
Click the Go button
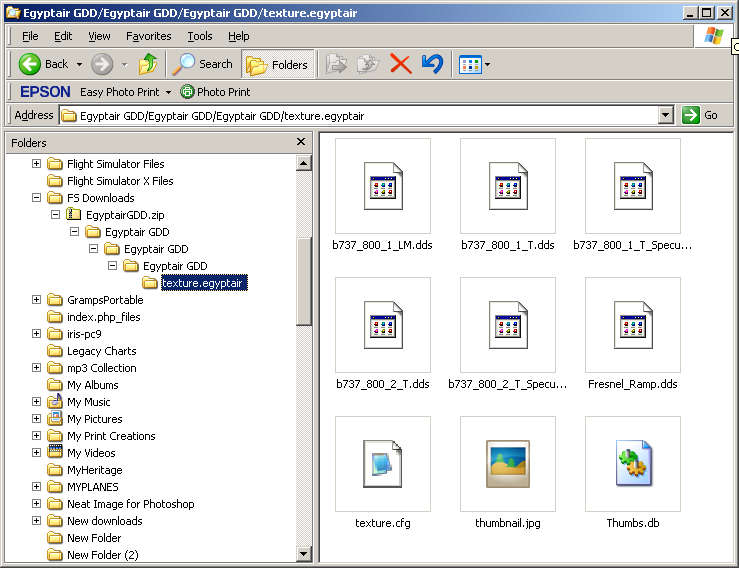700,116
